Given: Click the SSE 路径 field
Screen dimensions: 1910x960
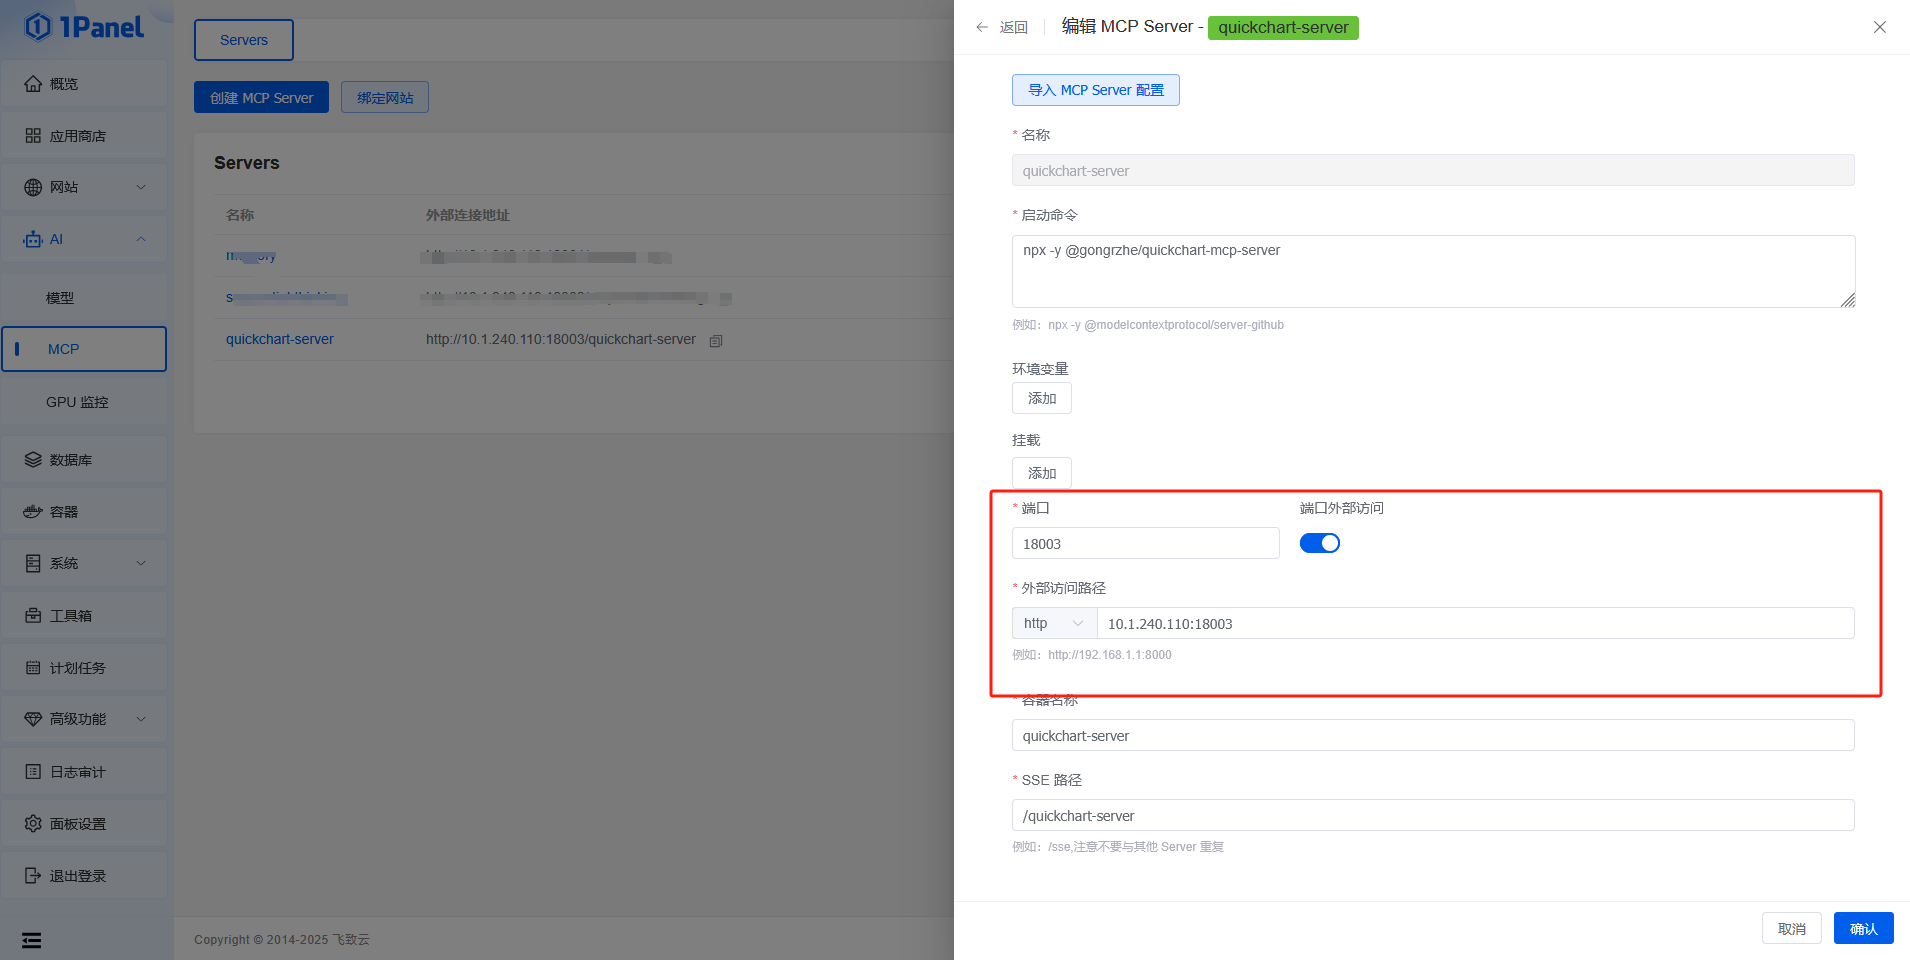Looking at the screenshot, I should click(1433, 815).
